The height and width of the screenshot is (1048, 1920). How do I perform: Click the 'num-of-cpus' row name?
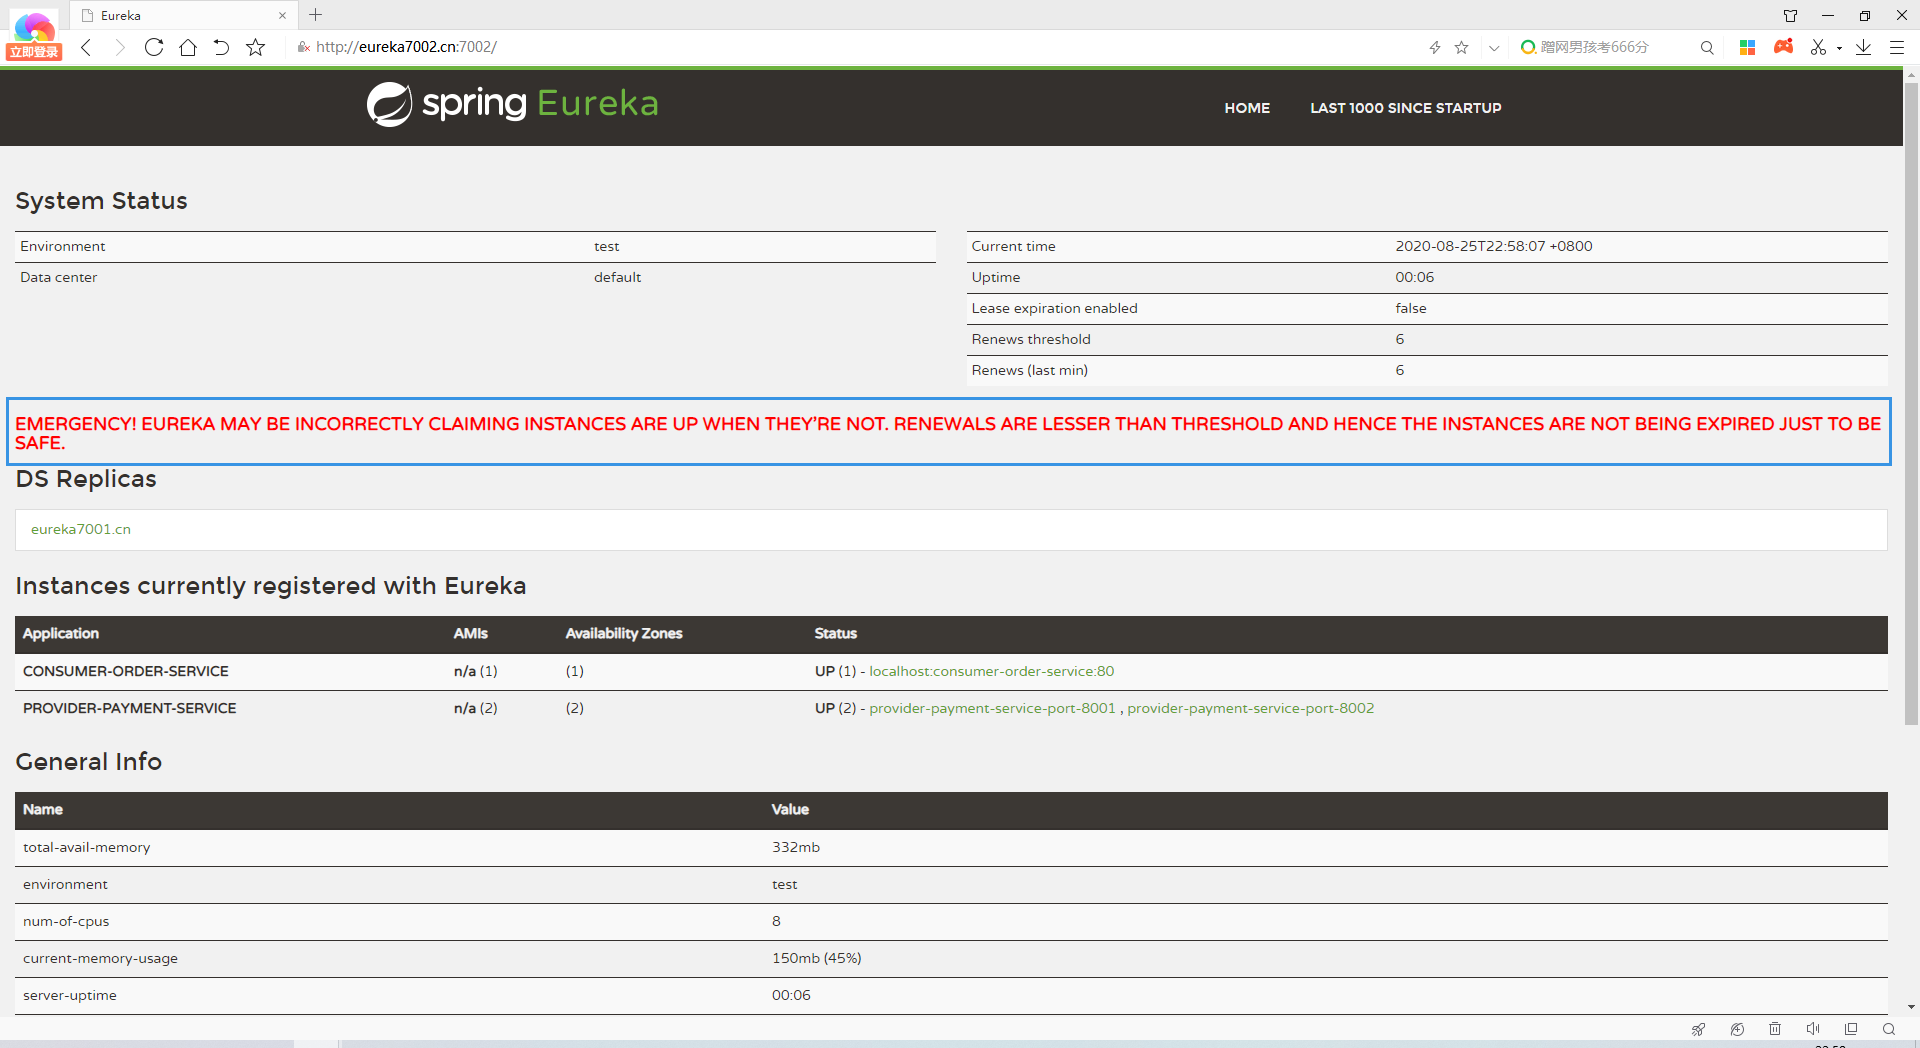click(66, 922)
